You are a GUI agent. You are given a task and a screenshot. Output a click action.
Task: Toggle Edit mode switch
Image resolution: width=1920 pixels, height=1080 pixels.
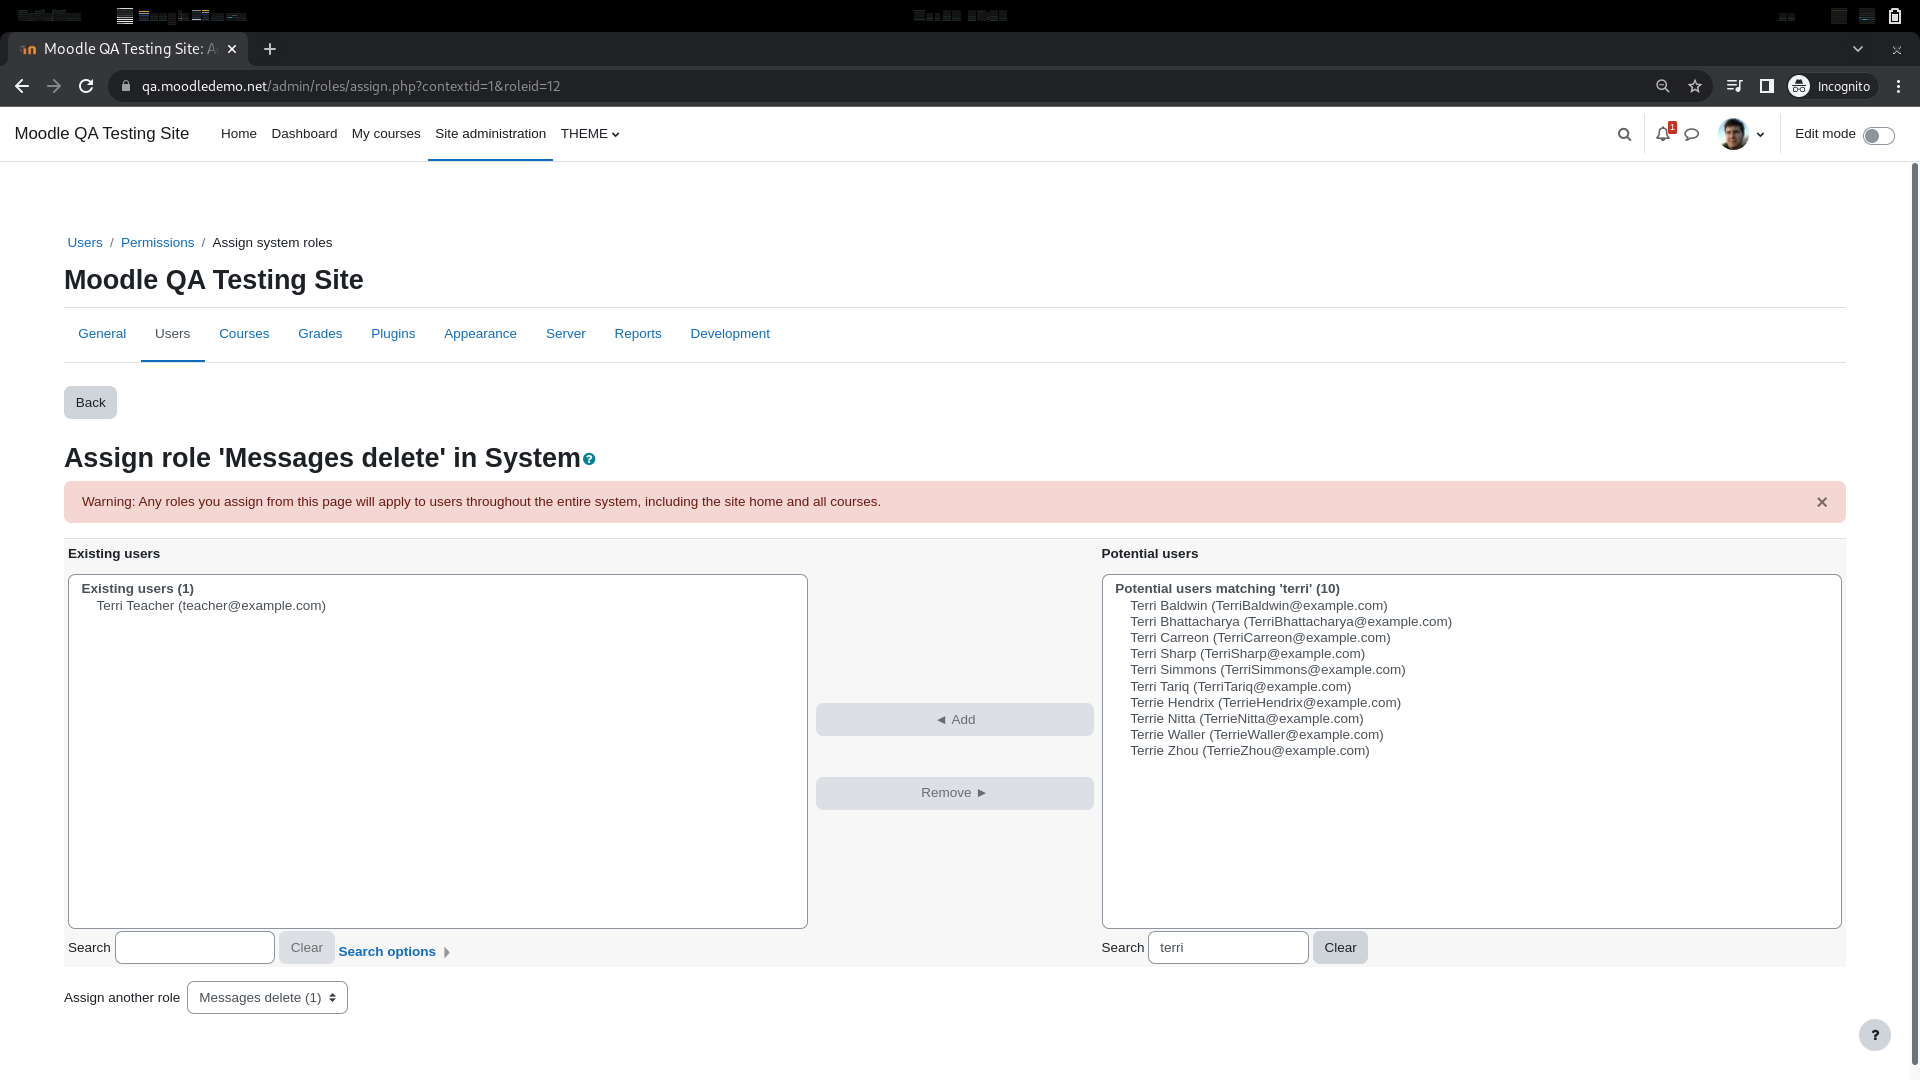[1878, 135]
